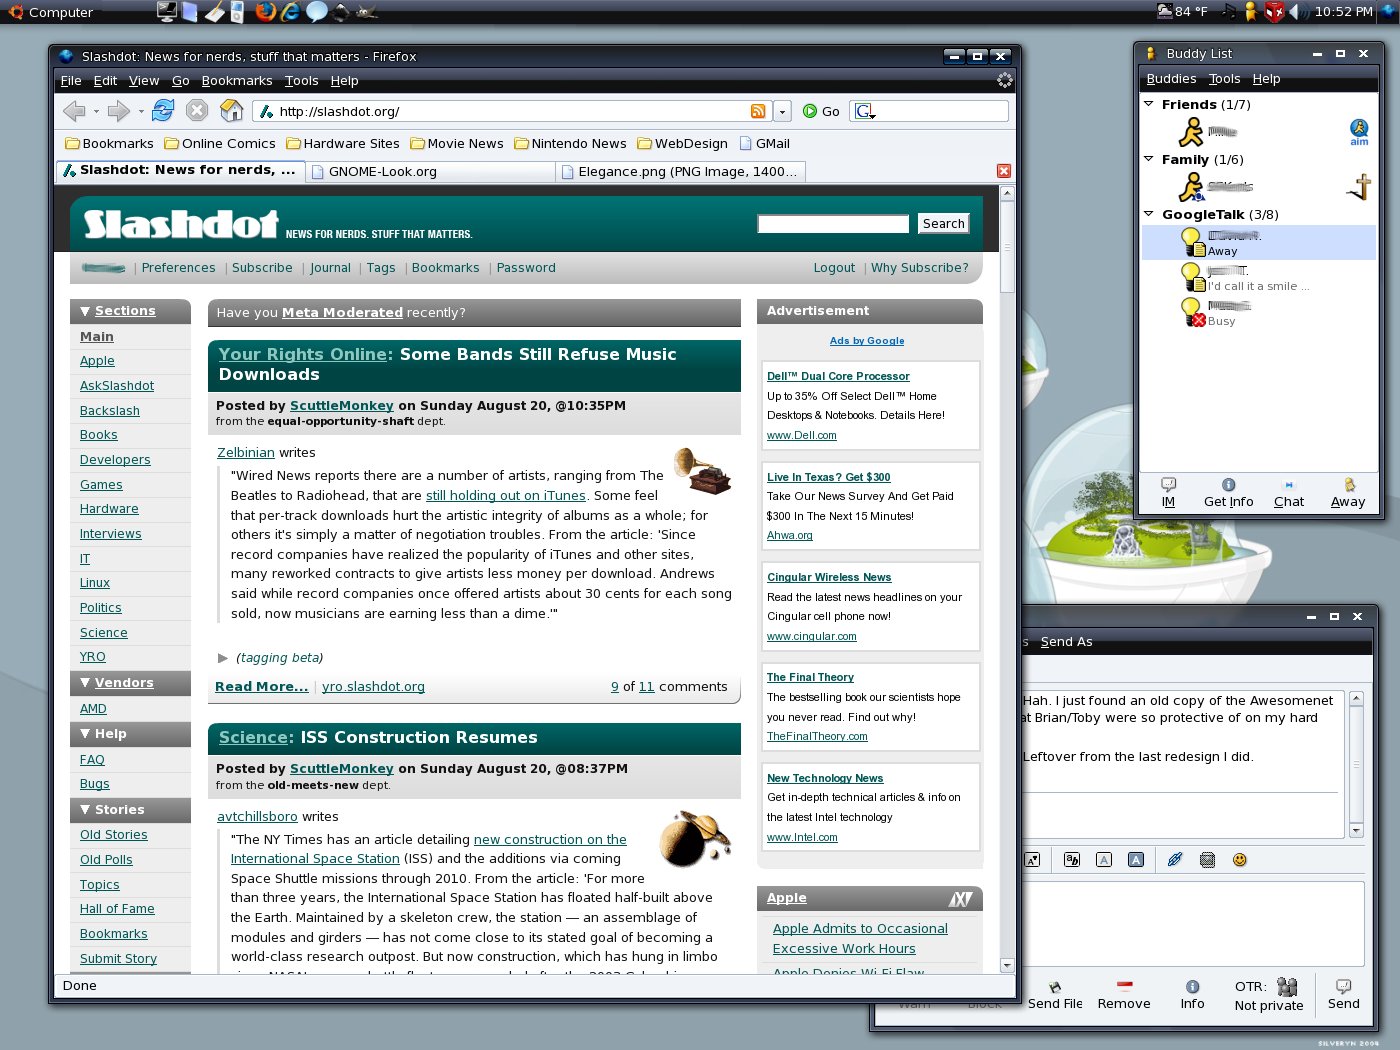The height and width of the screenshot is (1050, 1400).
Task: Open background color picker in chat toolbar
Action: 1136,860
